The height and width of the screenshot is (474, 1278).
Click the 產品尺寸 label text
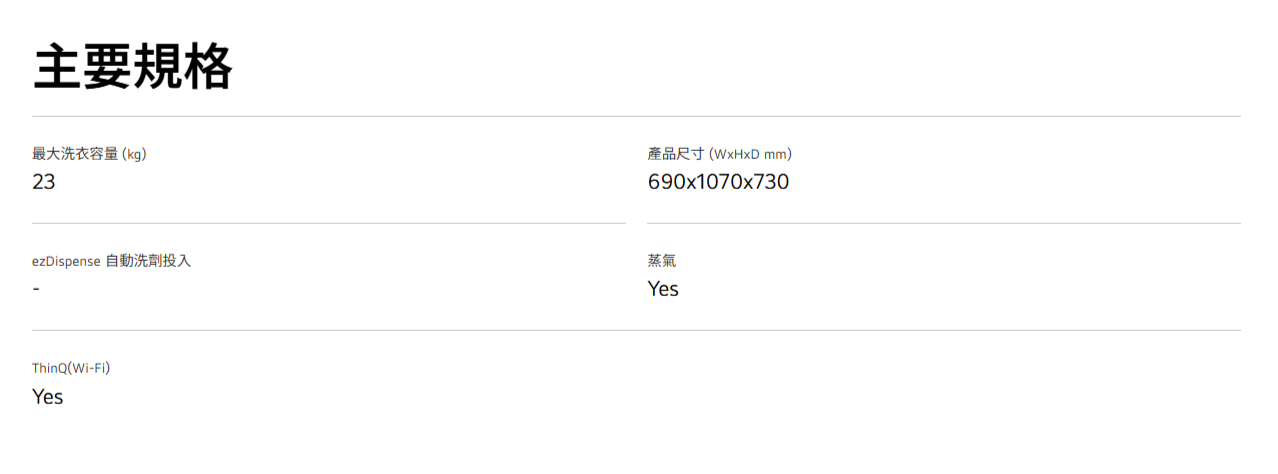click(x=676, y=154)
